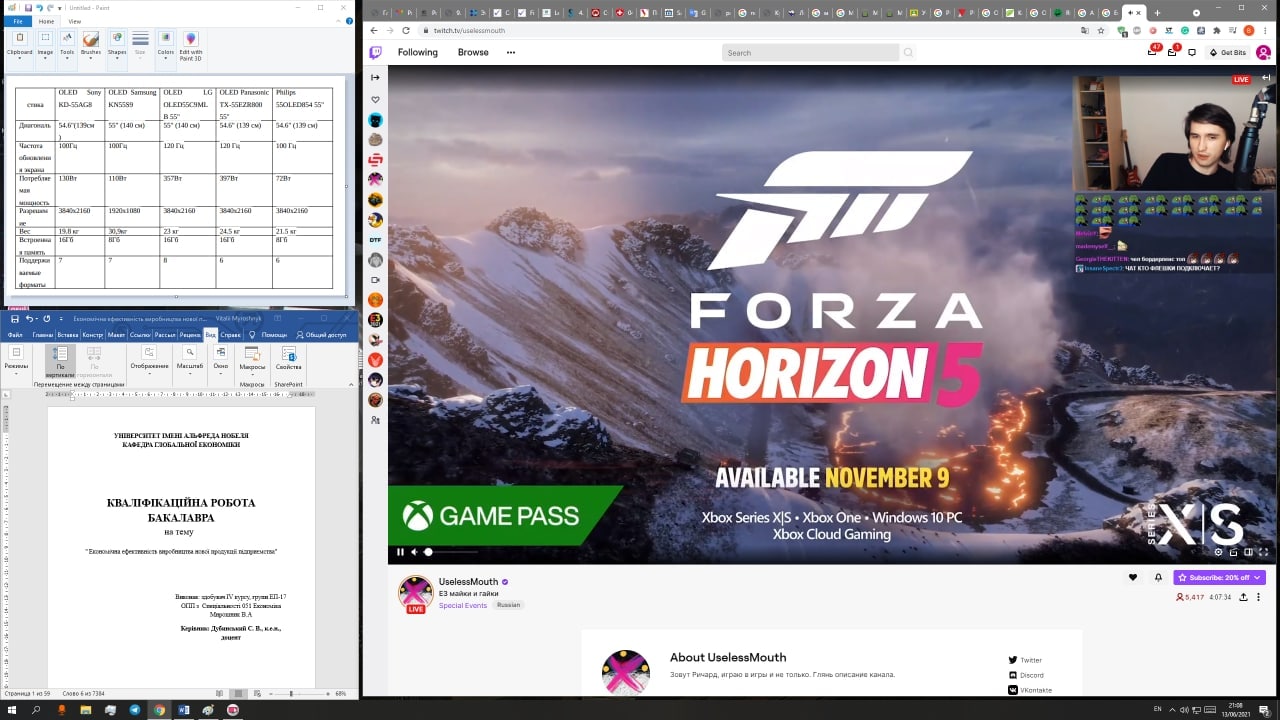This screenshot has width=1280, height=720.
Task: Open the Special Events category link
Action: point(463,605)
